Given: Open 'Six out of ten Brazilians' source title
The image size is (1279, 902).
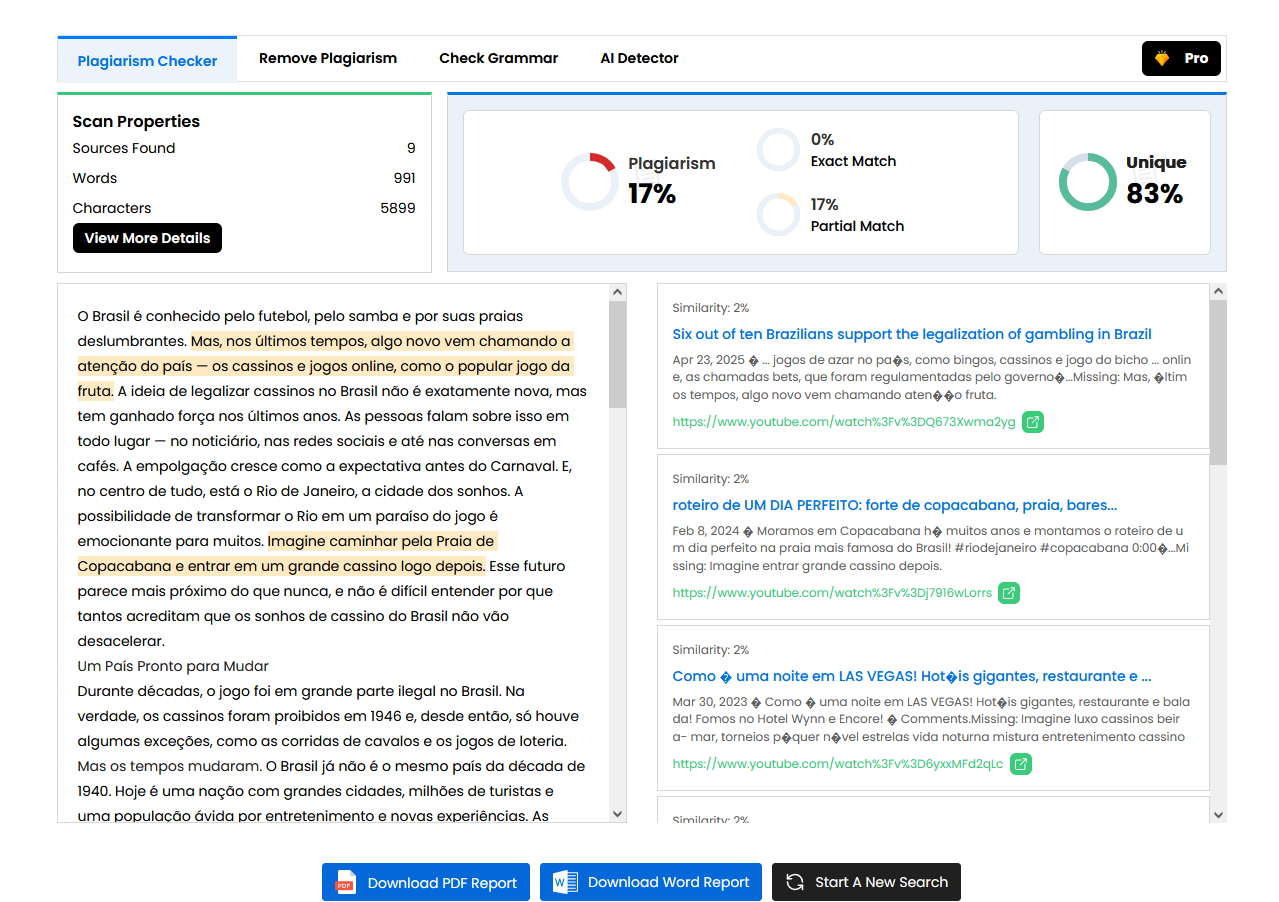Looking at the screenshot, I should tap(912, 334).
